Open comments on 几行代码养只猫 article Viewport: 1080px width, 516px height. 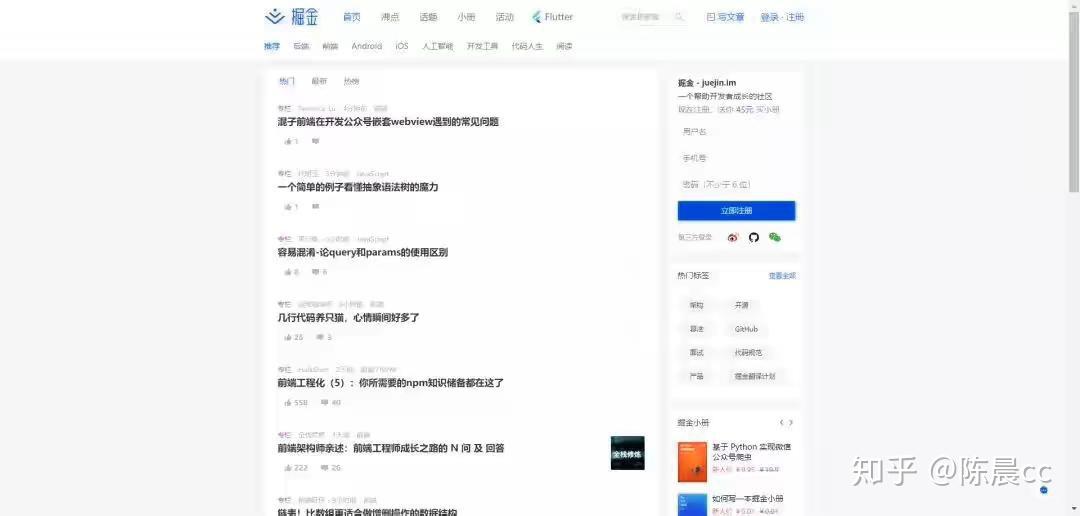pyautogui.click(x=324, y=338)
